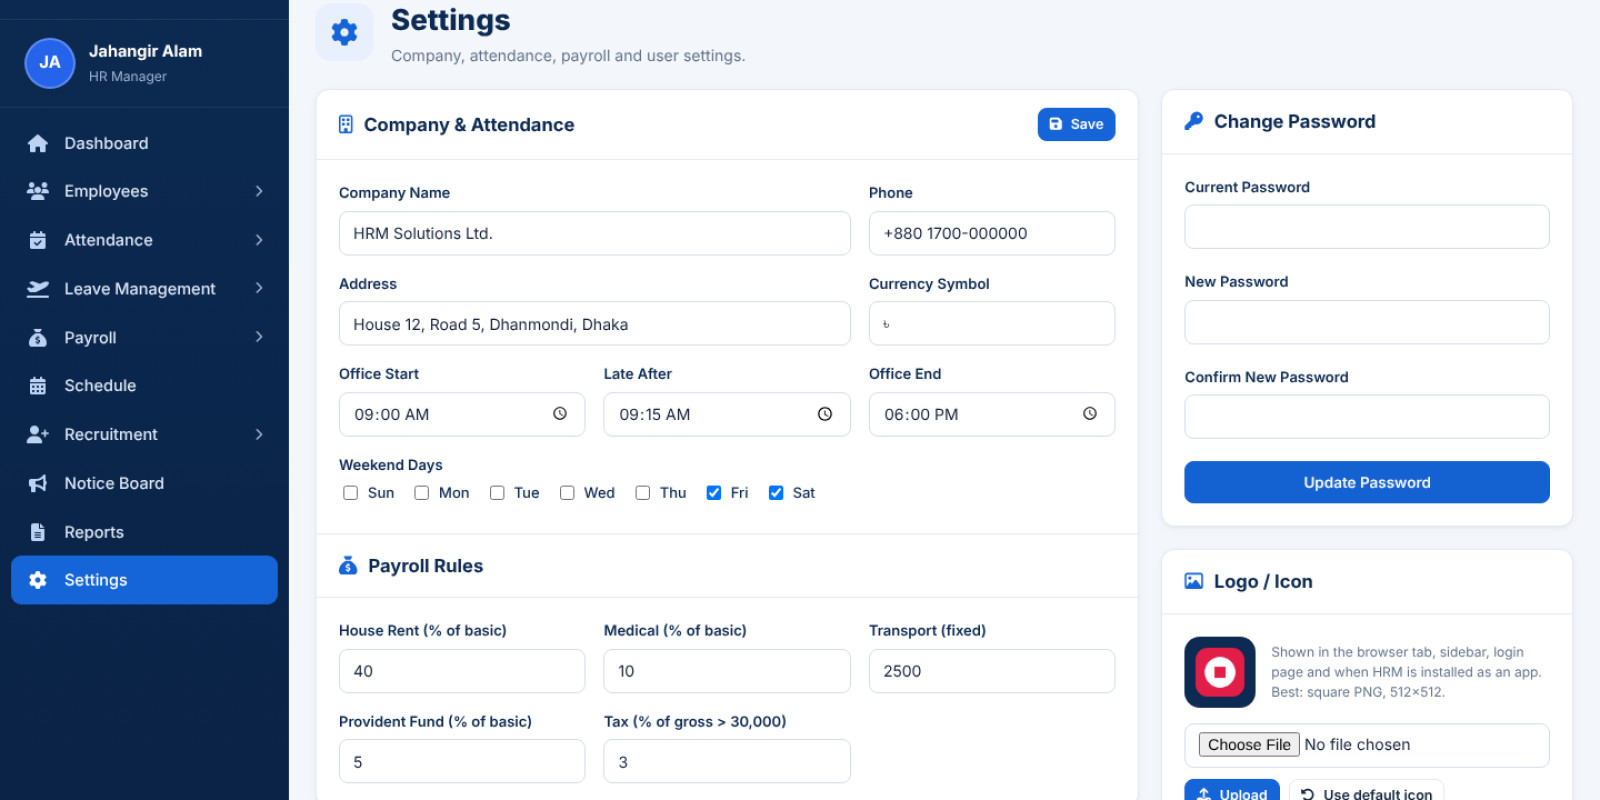This screenshot has height=800, width=1600.
Task: Click the building icon next to Company & Attendance
Action: click(x=346, y=124)
